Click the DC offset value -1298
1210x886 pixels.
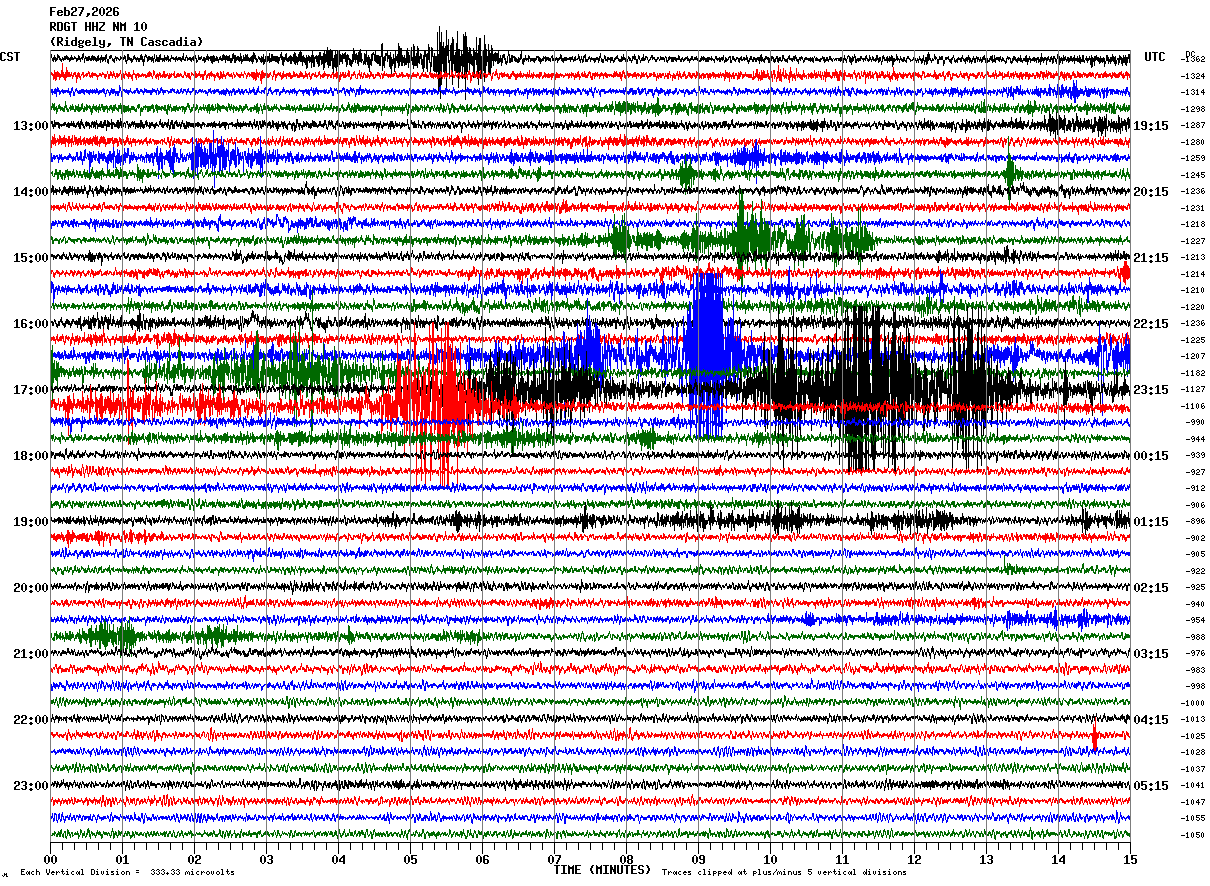pyautogui.click(x=1193, y=109)
